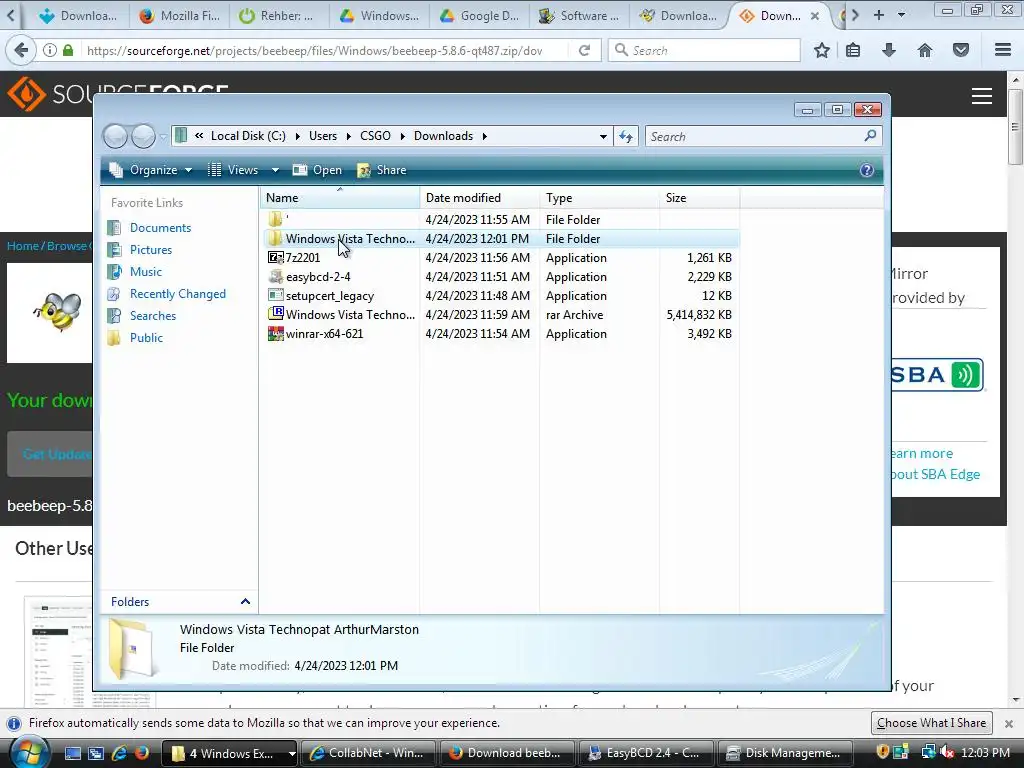Dismiss the Firefox data notification bar
The image size is (1024, 768).
(1008, 724)
